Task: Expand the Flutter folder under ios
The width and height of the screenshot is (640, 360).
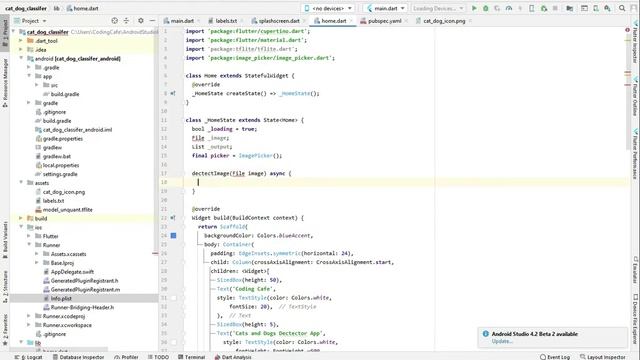Action: pyautogui.click(x=29, y=236)
